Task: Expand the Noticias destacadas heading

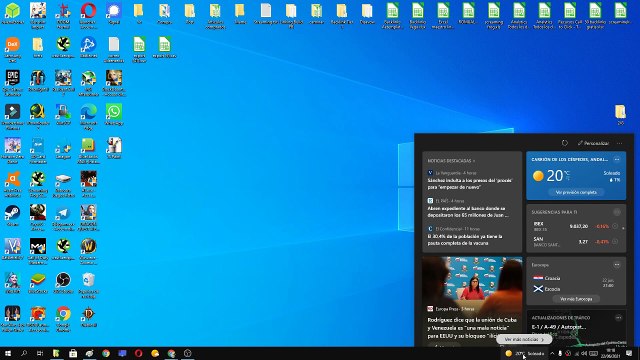Action: click(451, 161)
